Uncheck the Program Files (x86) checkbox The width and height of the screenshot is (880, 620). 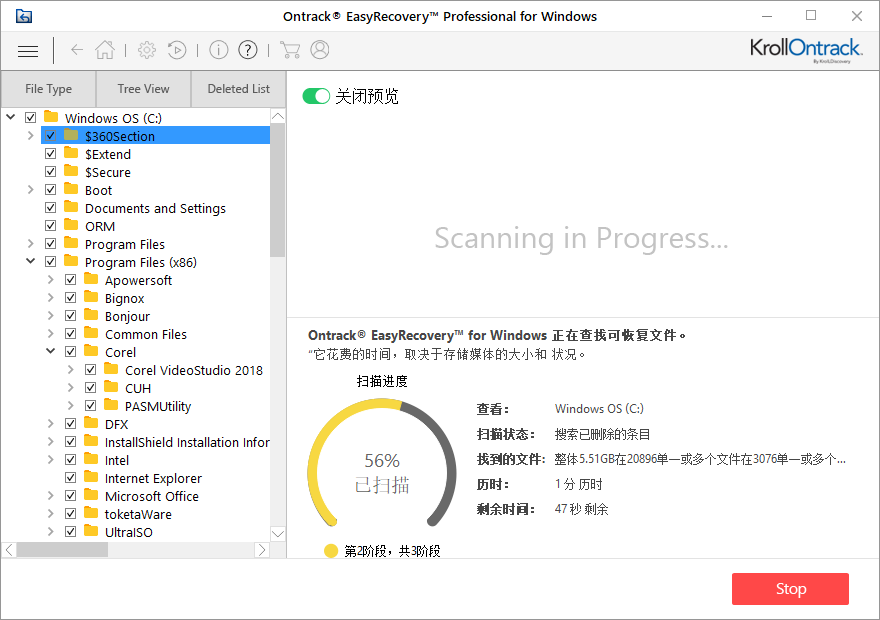coord(51,261)
